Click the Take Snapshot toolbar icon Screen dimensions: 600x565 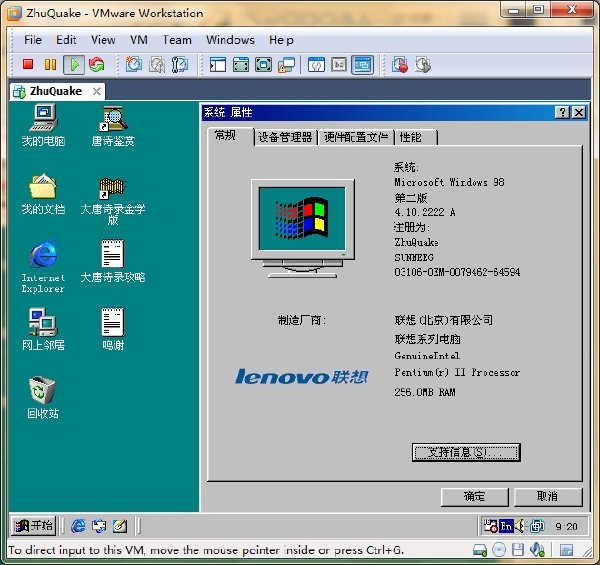[x=134, y=64]
